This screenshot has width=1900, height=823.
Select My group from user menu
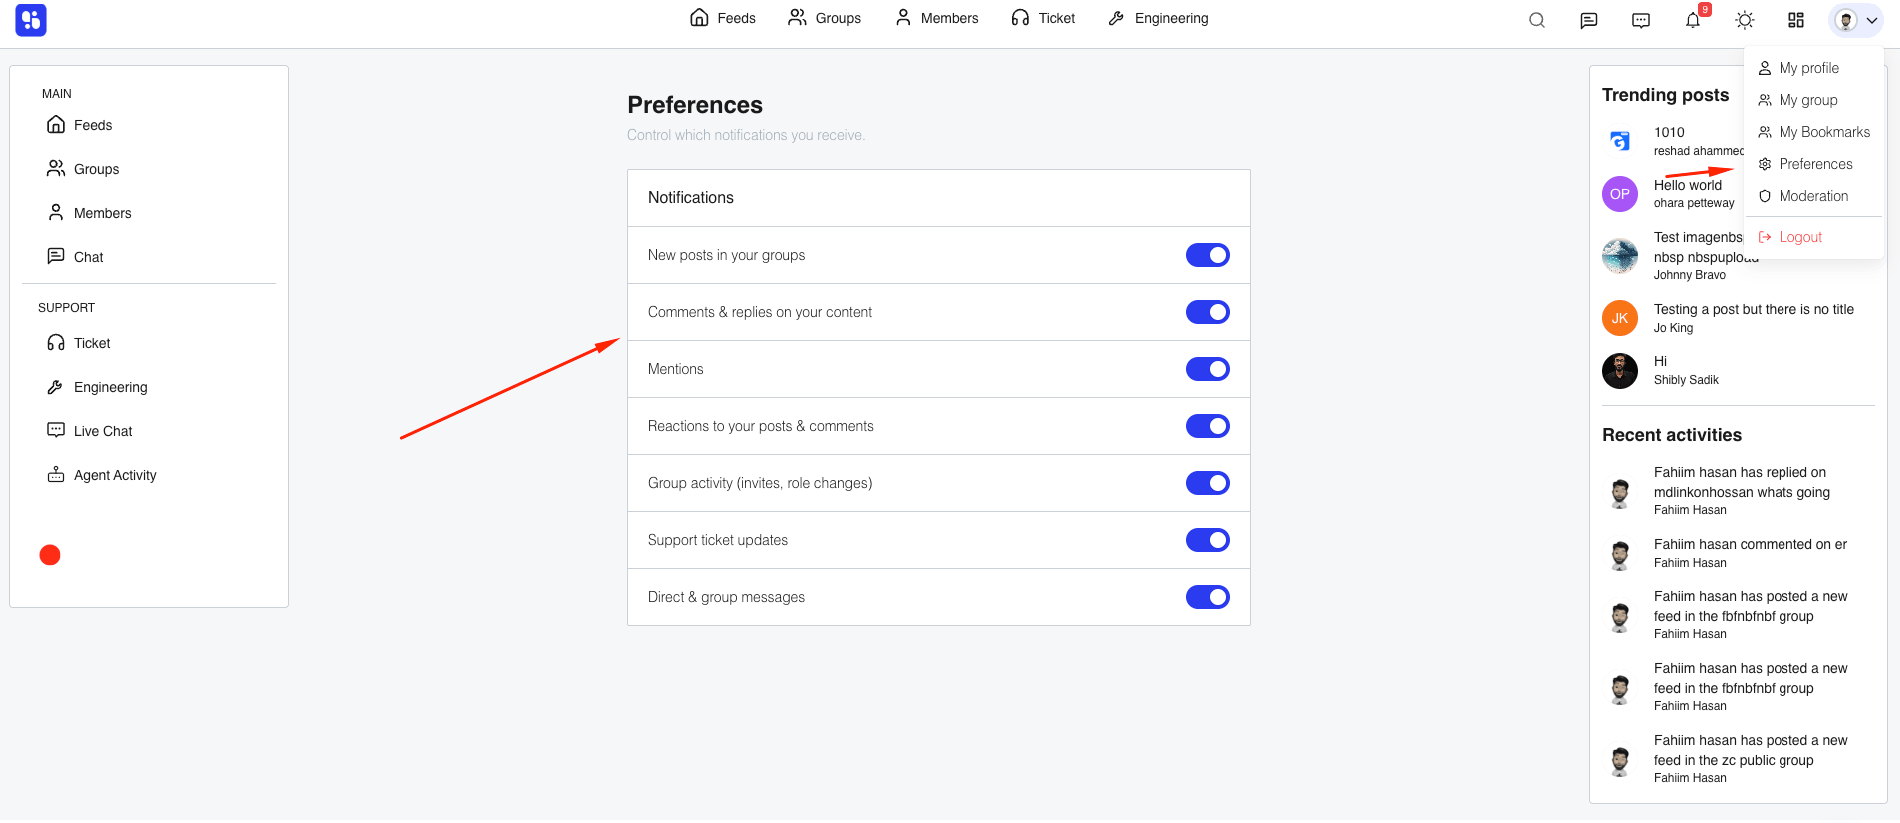coord(1814,100)
